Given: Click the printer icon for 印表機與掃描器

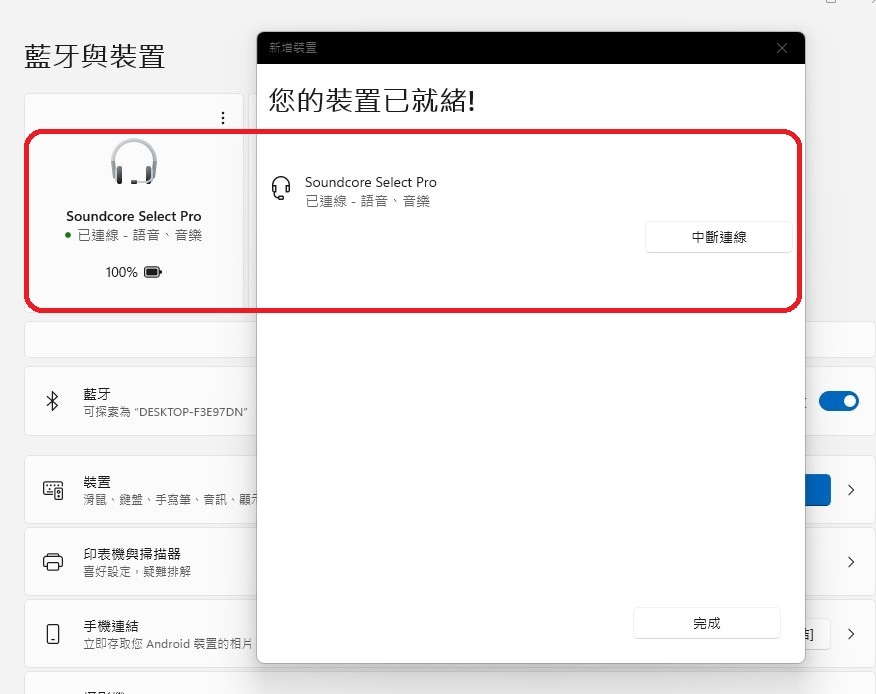Looking at the screenshot, I should tap(53, 562).
